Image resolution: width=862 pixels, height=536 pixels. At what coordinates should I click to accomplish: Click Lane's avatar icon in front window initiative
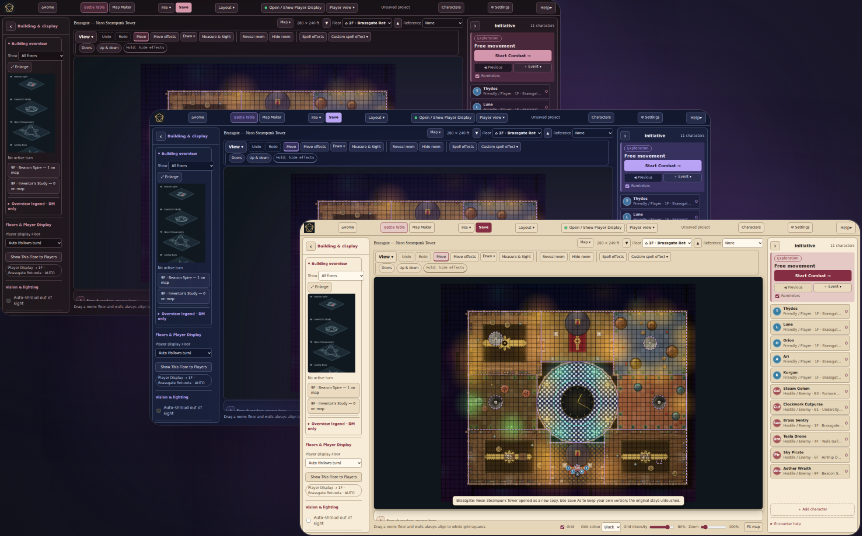coord(777,327)
